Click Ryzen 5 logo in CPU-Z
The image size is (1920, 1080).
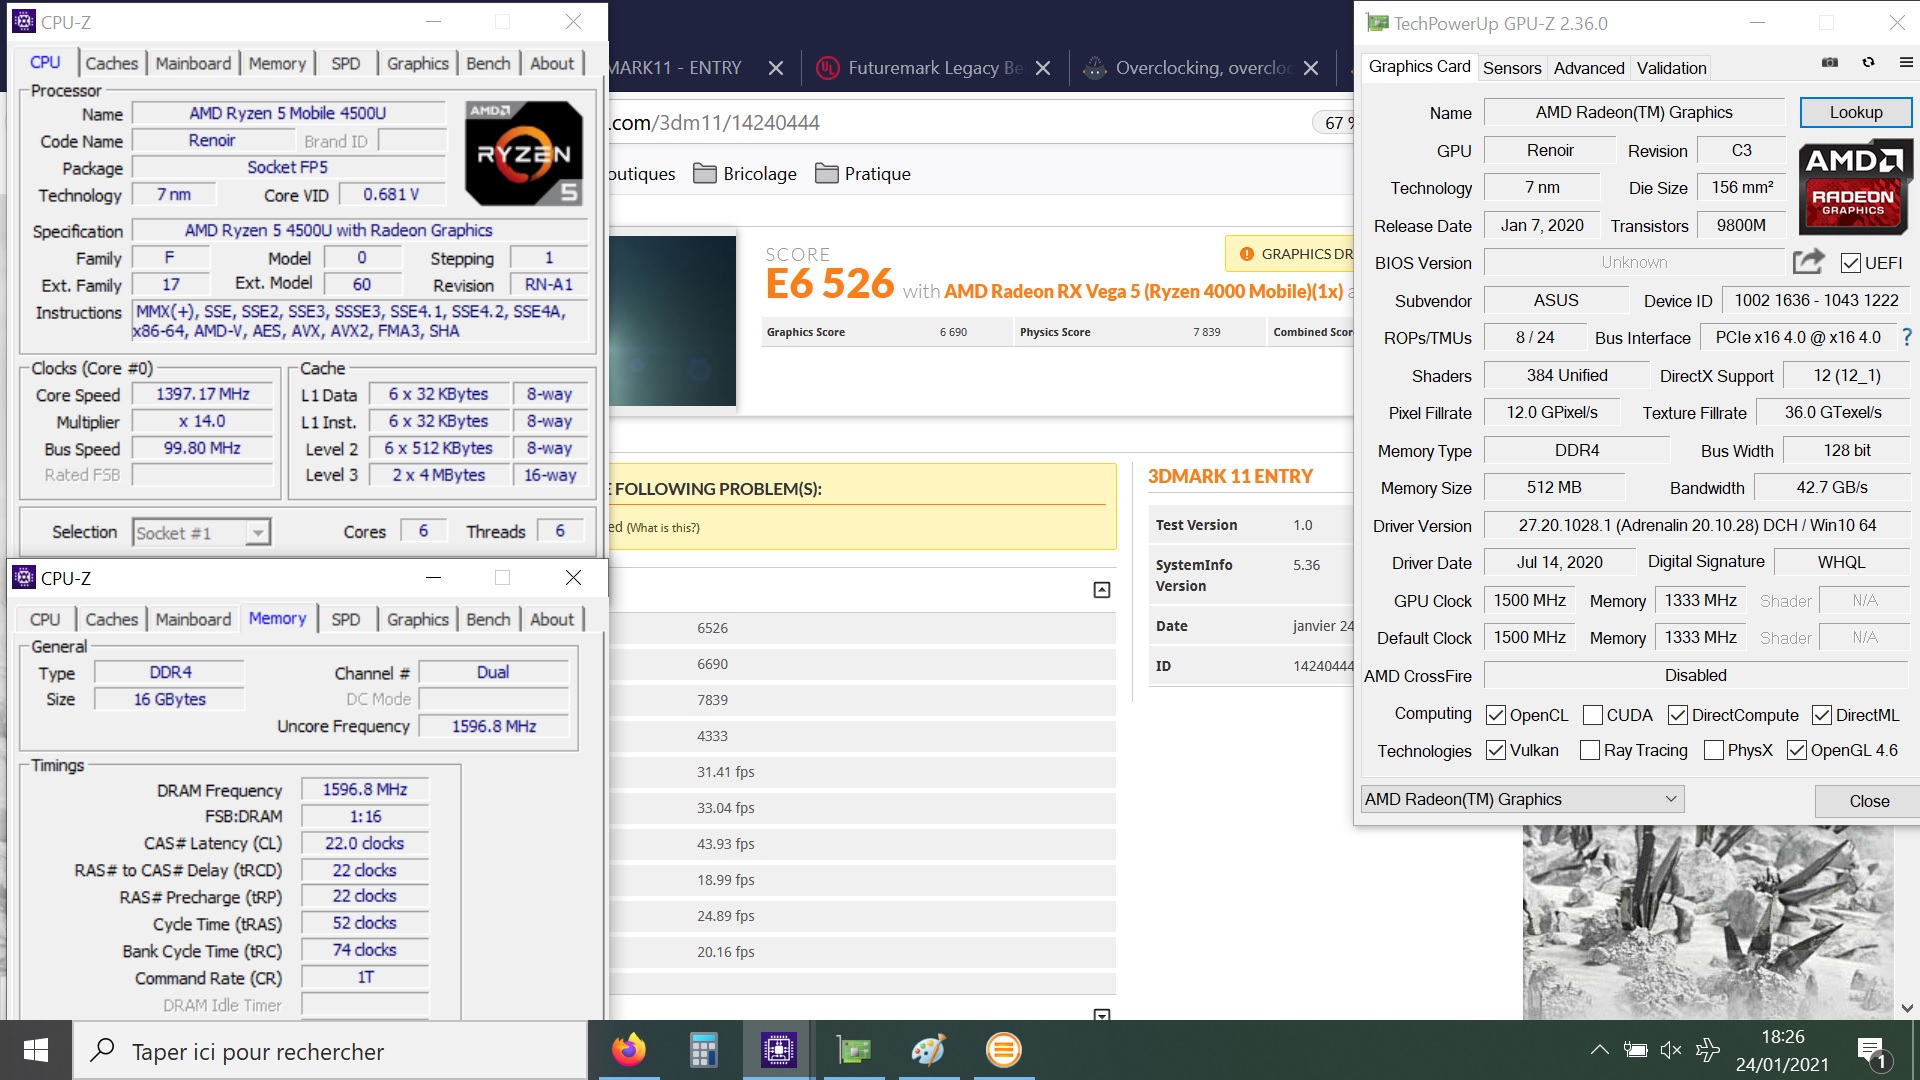click(524, 153)
